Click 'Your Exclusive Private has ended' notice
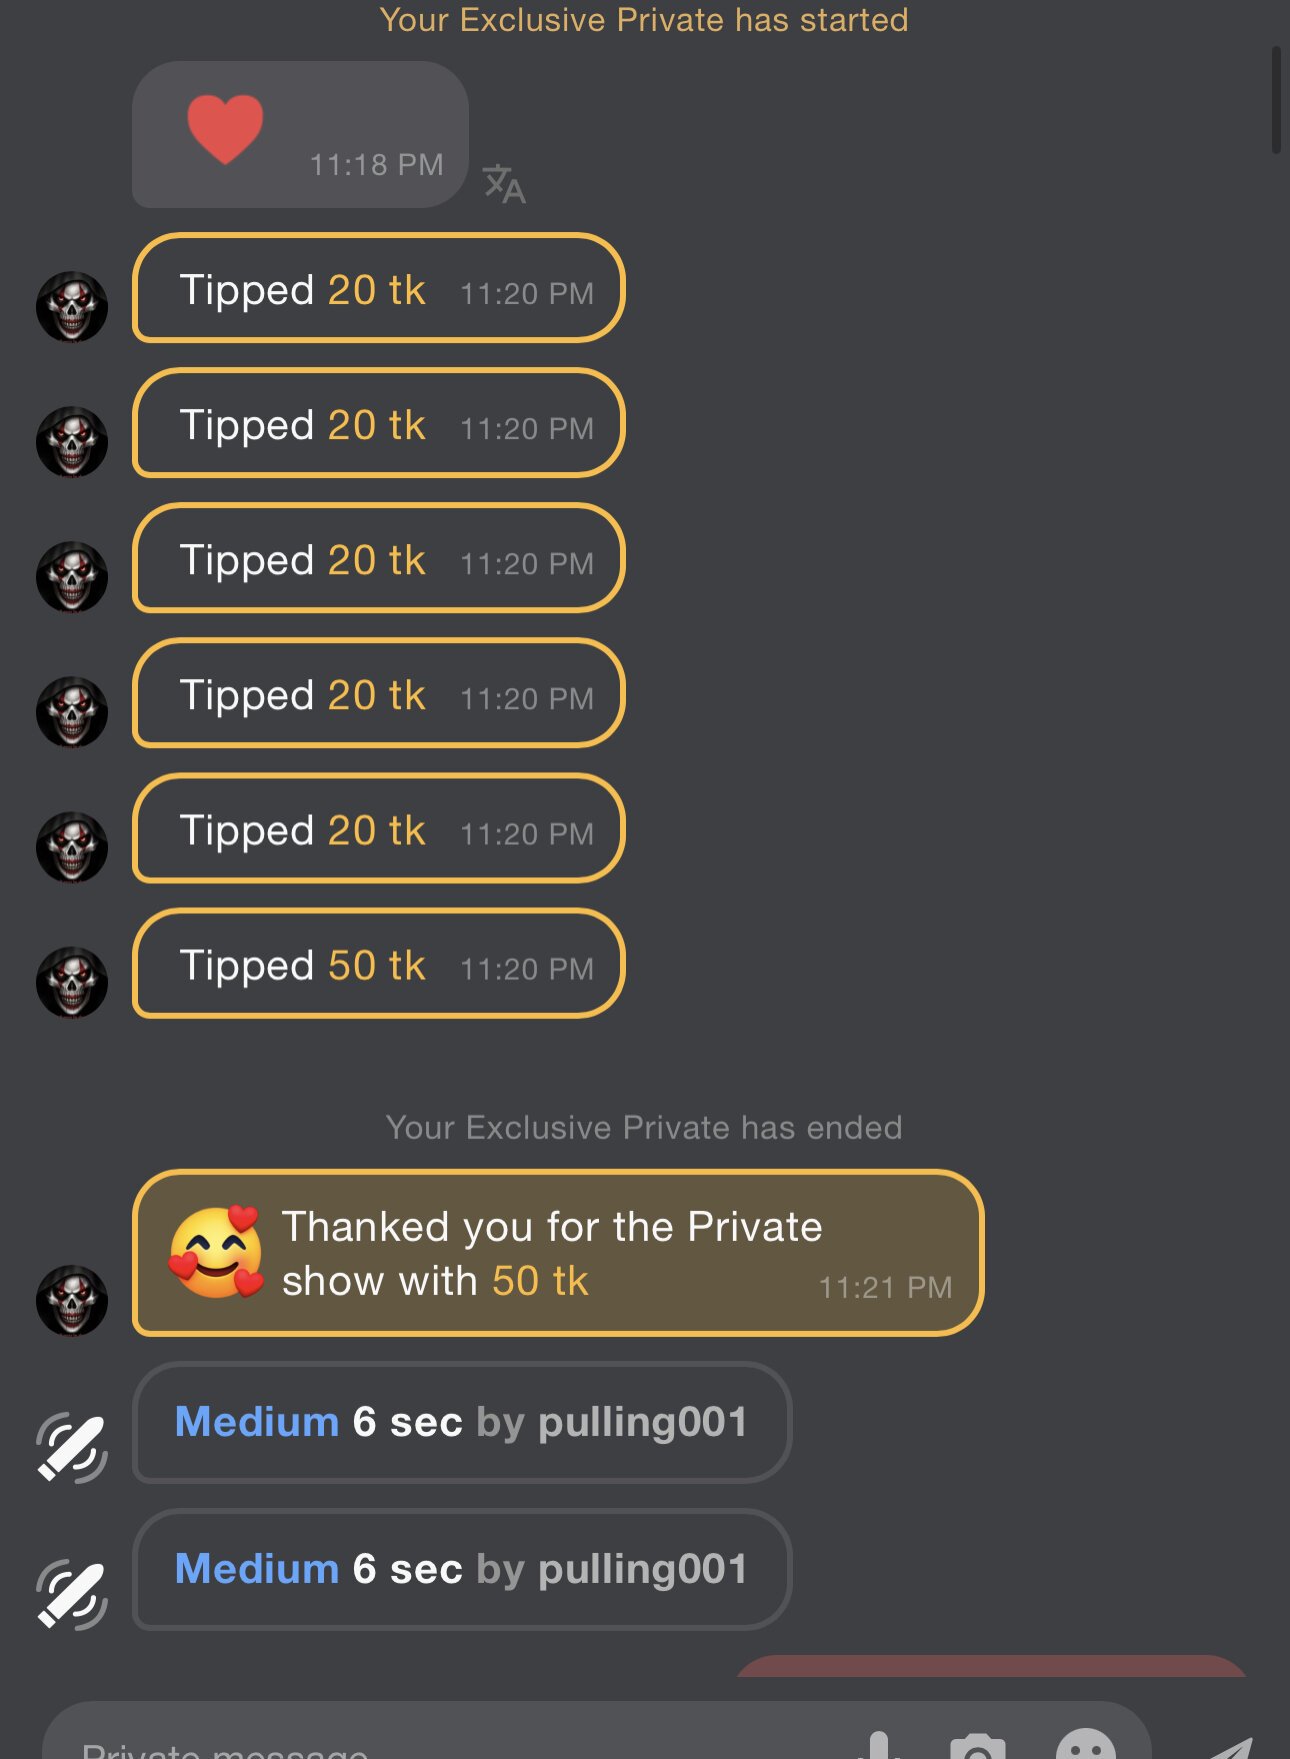The width and height of the screenshot is (1290, 1759). click(x=644, y=1127)
